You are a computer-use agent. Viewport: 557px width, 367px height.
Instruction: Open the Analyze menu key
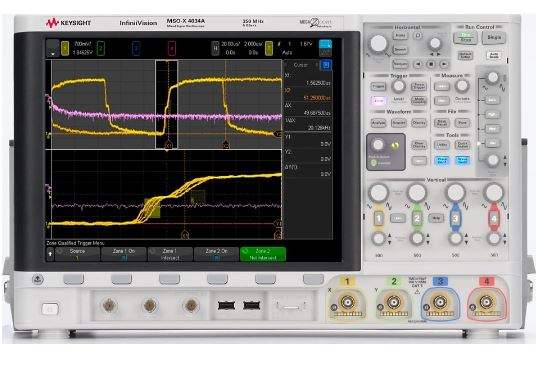378,123
